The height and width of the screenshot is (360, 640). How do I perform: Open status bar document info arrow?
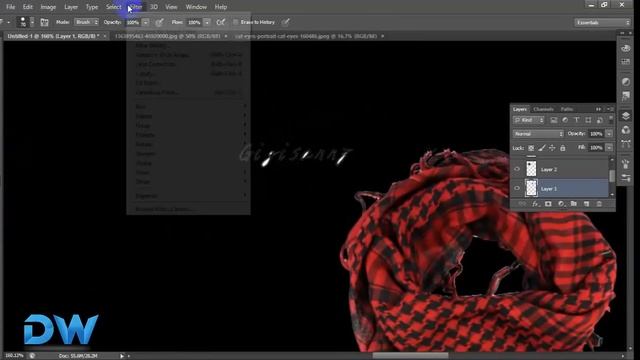pyautogui.click(x=122, y=356)
